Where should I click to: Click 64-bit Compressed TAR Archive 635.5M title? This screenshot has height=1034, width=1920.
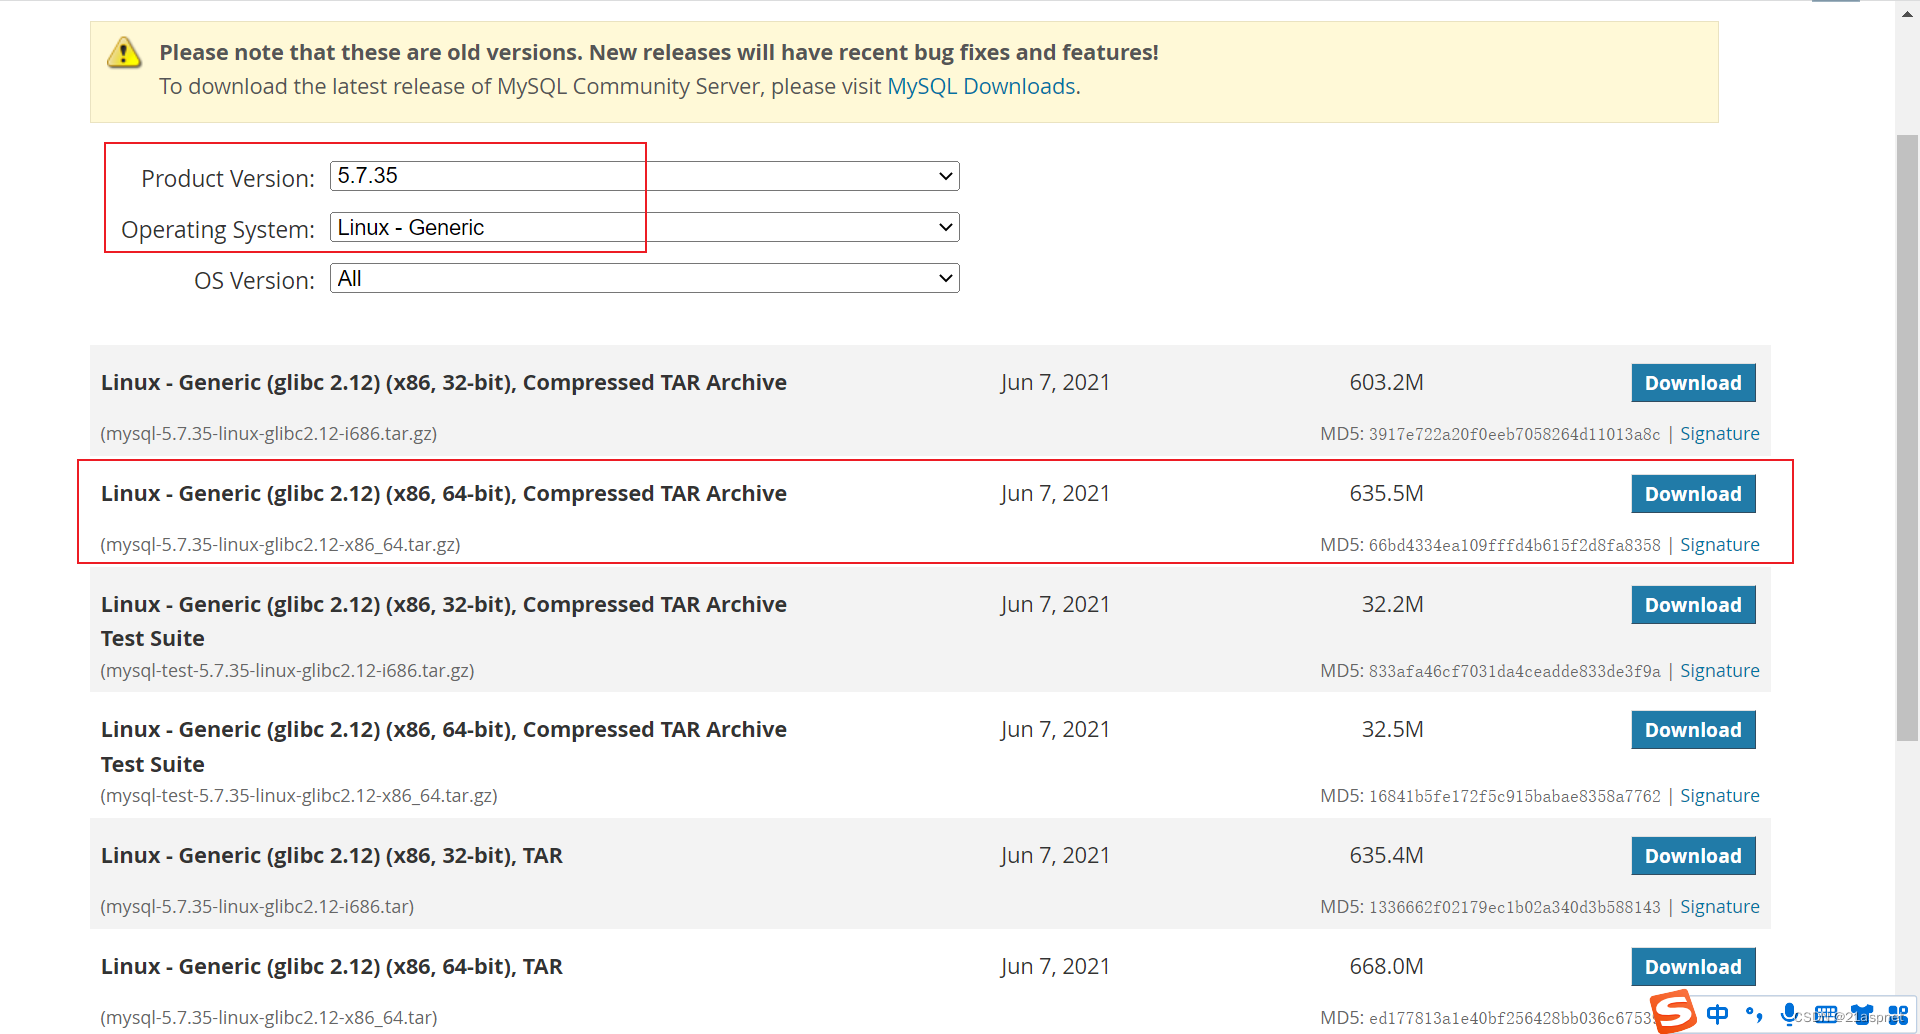(444, 494)
